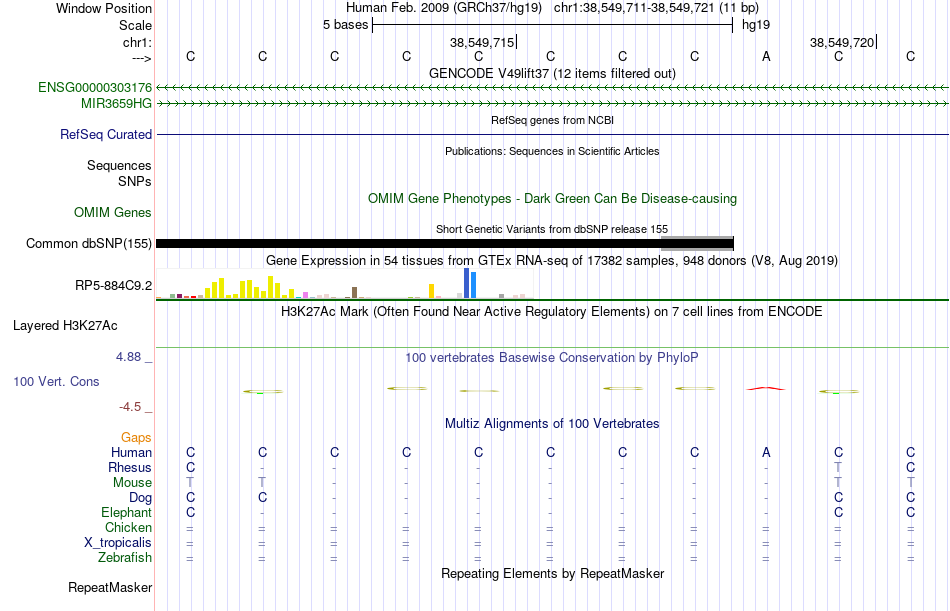Click the 5 bases scale bar text

point(345,25)
